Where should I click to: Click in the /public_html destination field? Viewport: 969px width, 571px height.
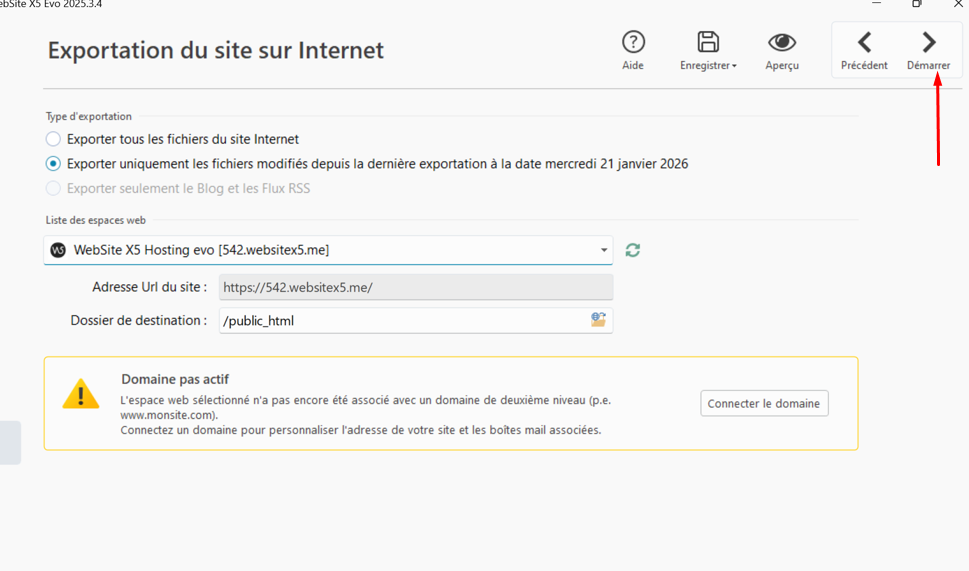(x=400, y=321)
